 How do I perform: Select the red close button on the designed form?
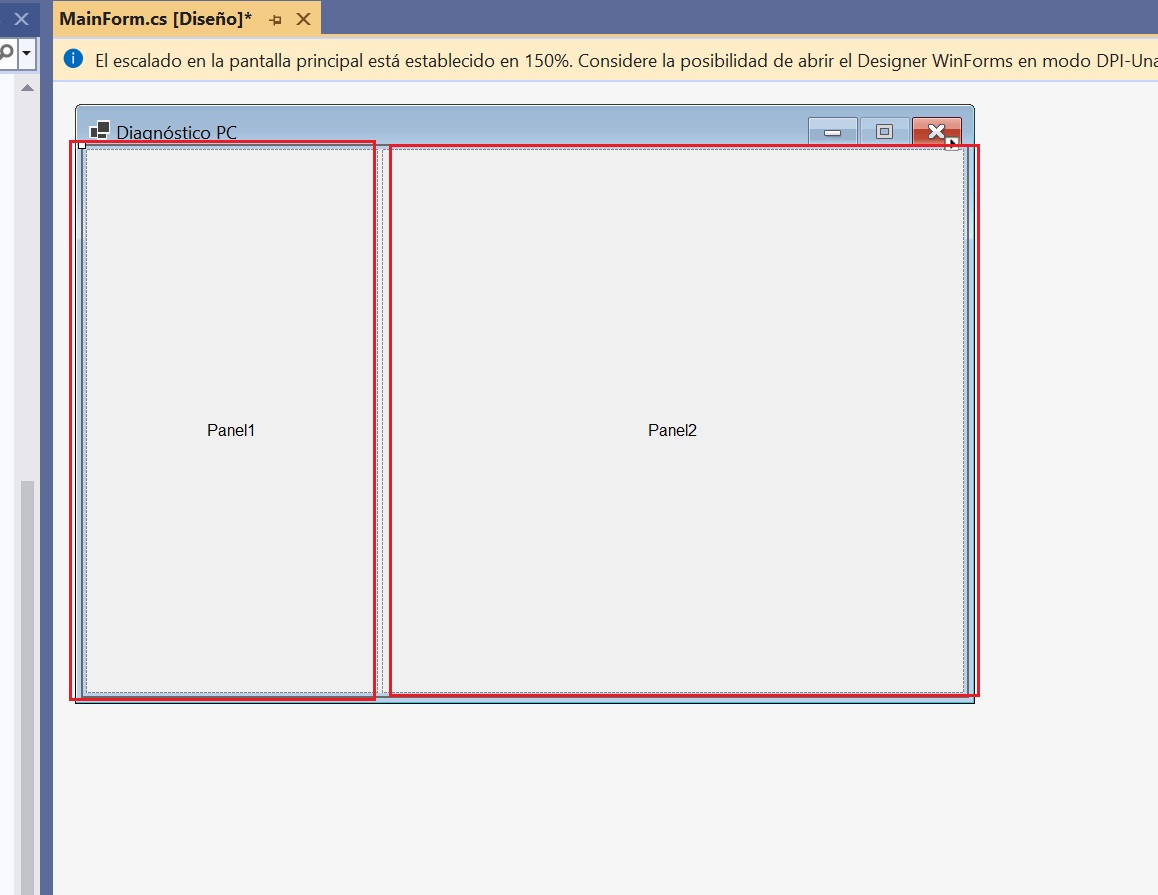point(936,130)
